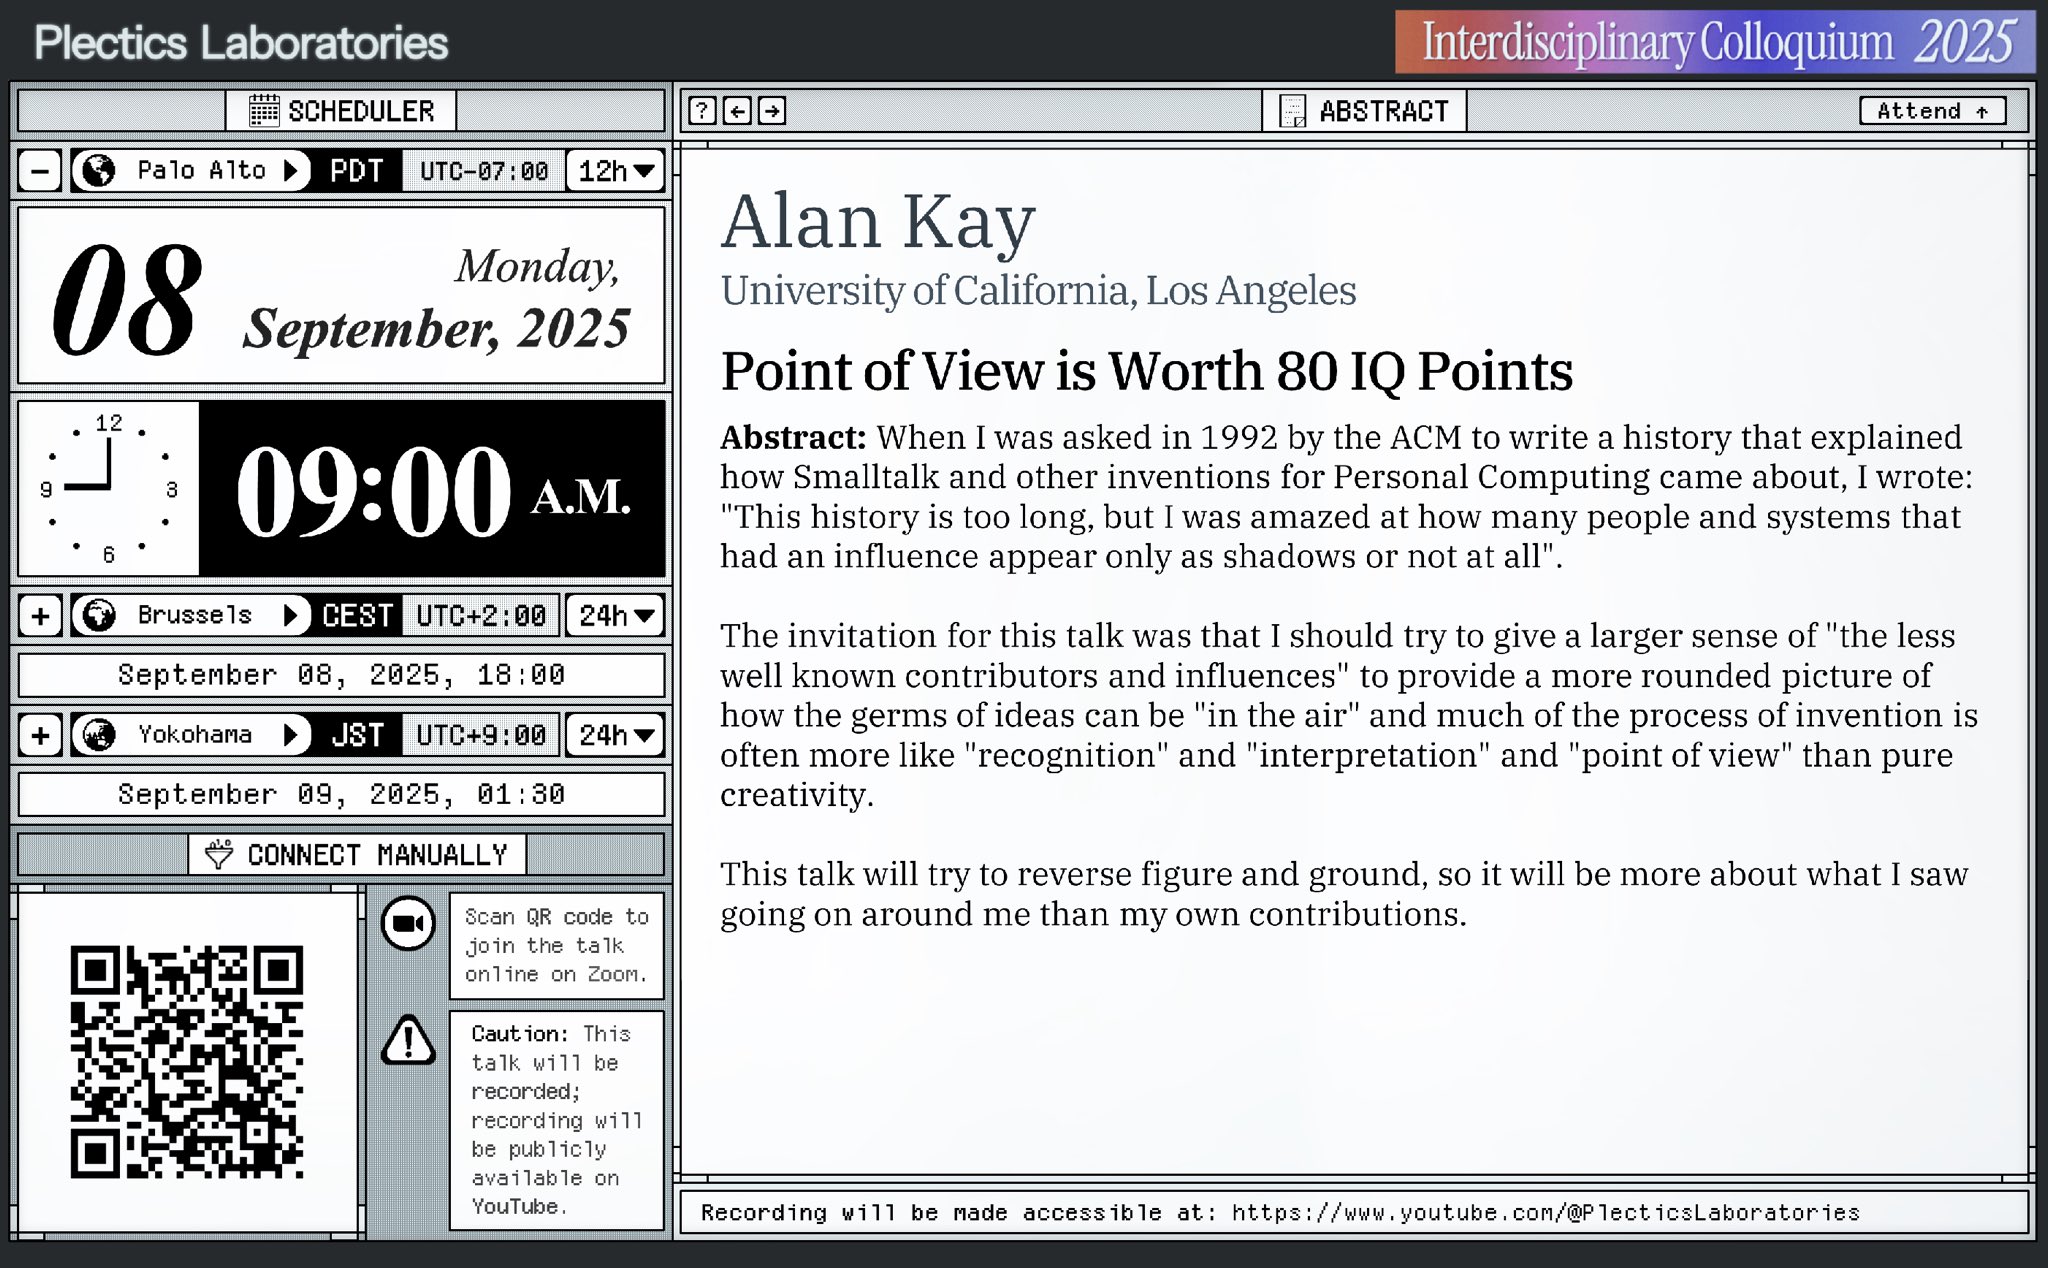This screenshot has height=1268, width=2048.
Task: Click the back arrow icon
Action: coord(737,111)
